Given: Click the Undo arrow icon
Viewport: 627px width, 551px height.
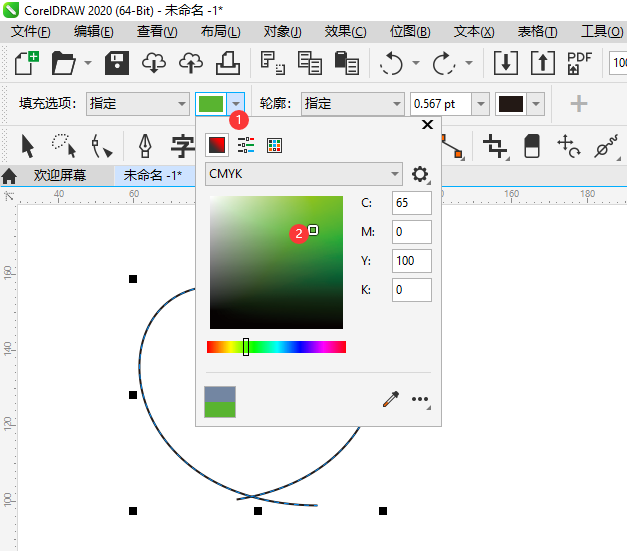Looking at the screenshot, I should [390, 63].
